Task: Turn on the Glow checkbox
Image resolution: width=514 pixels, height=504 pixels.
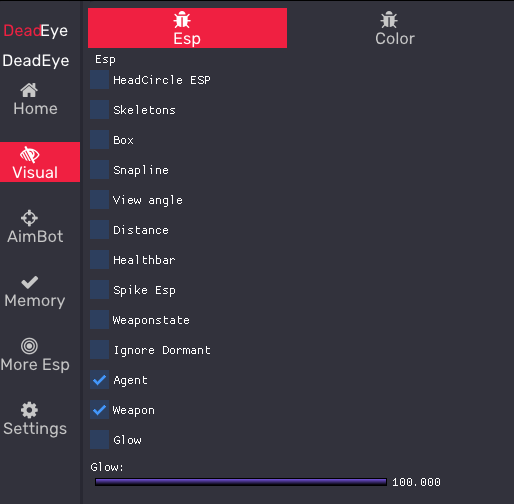Action: (x=99, y=440)
